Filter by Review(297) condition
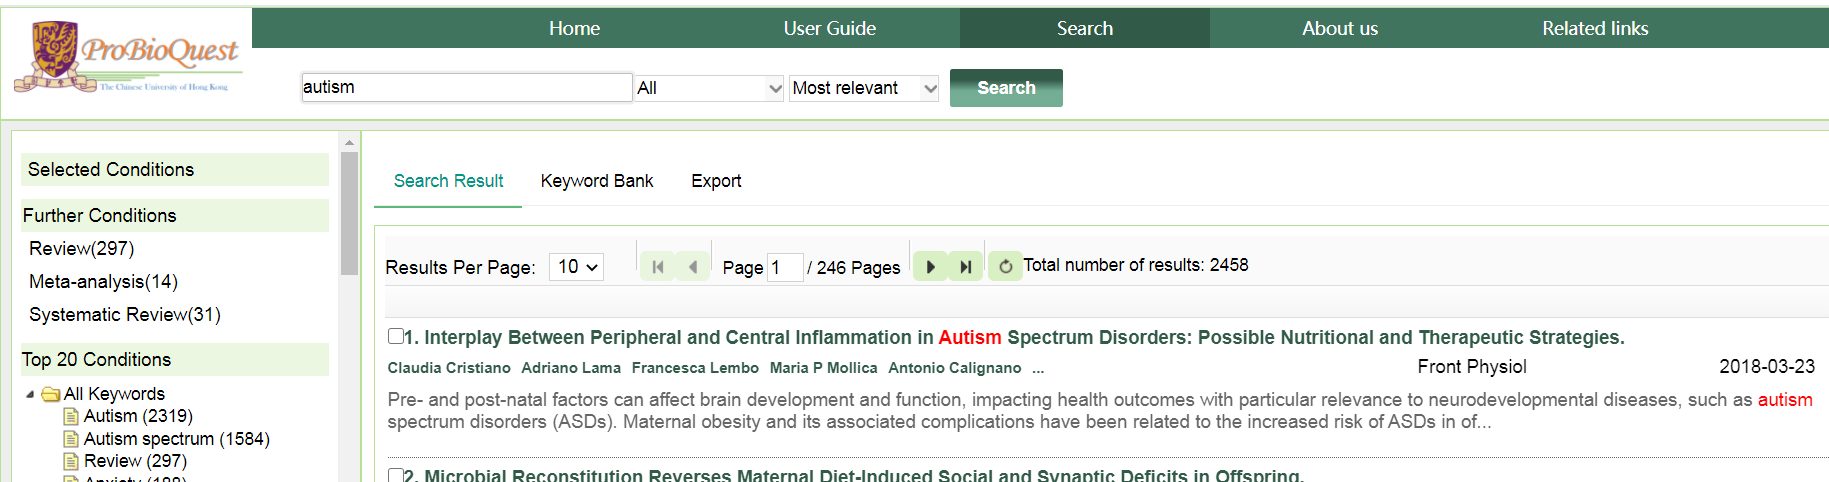 81,248
